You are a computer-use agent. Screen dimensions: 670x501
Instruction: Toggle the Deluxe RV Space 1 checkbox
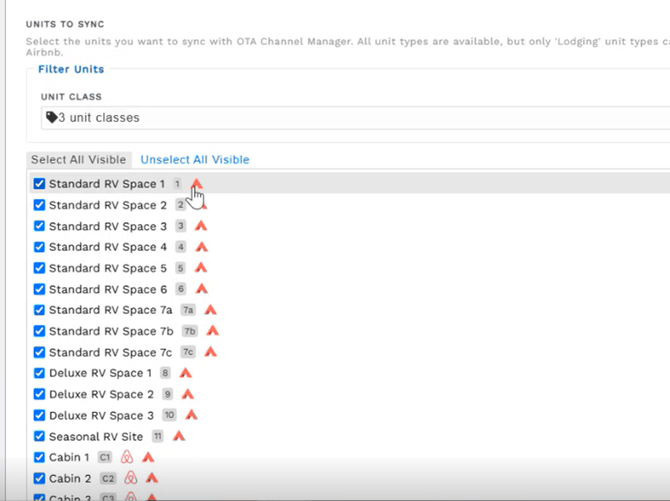coord(39,373)
